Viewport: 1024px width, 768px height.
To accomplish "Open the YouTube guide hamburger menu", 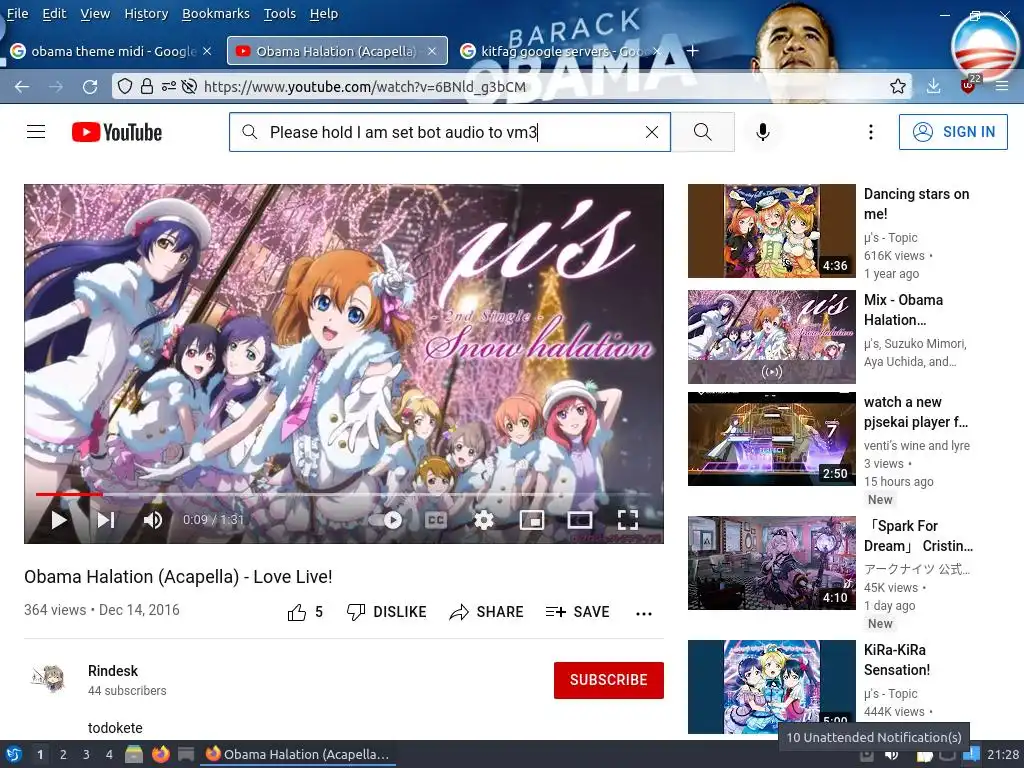I will 36,132.
